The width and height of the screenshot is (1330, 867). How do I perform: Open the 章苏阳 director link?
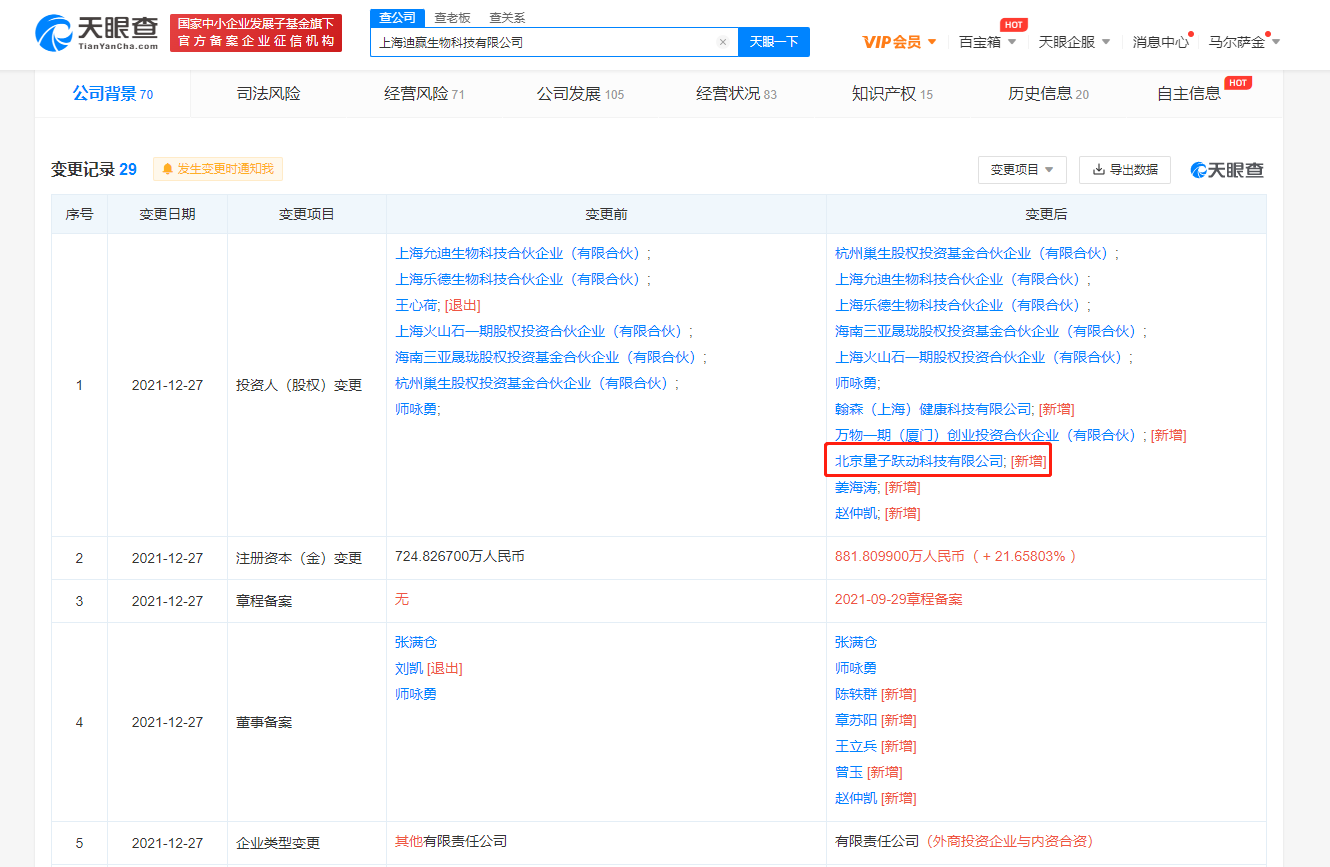(x=856, y=720)
